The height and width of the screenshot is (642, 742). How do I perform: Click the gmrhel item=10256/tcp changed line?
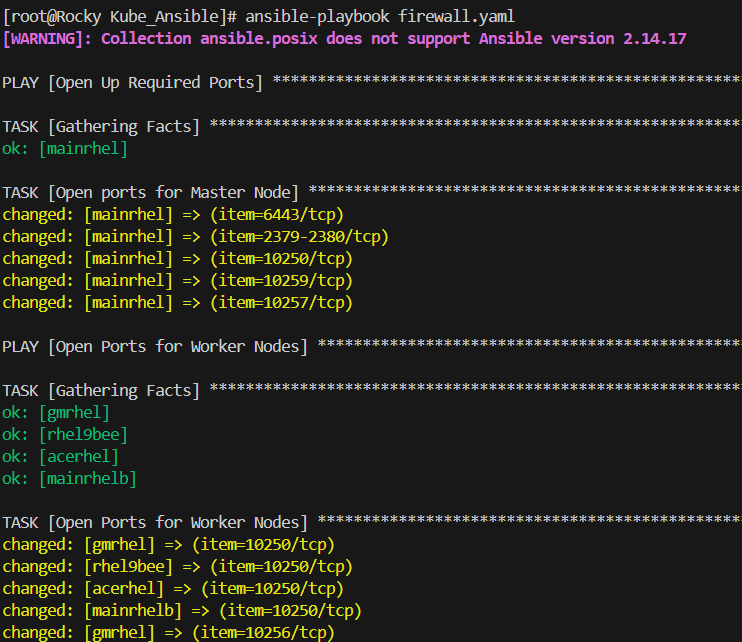tap(168, 632)
